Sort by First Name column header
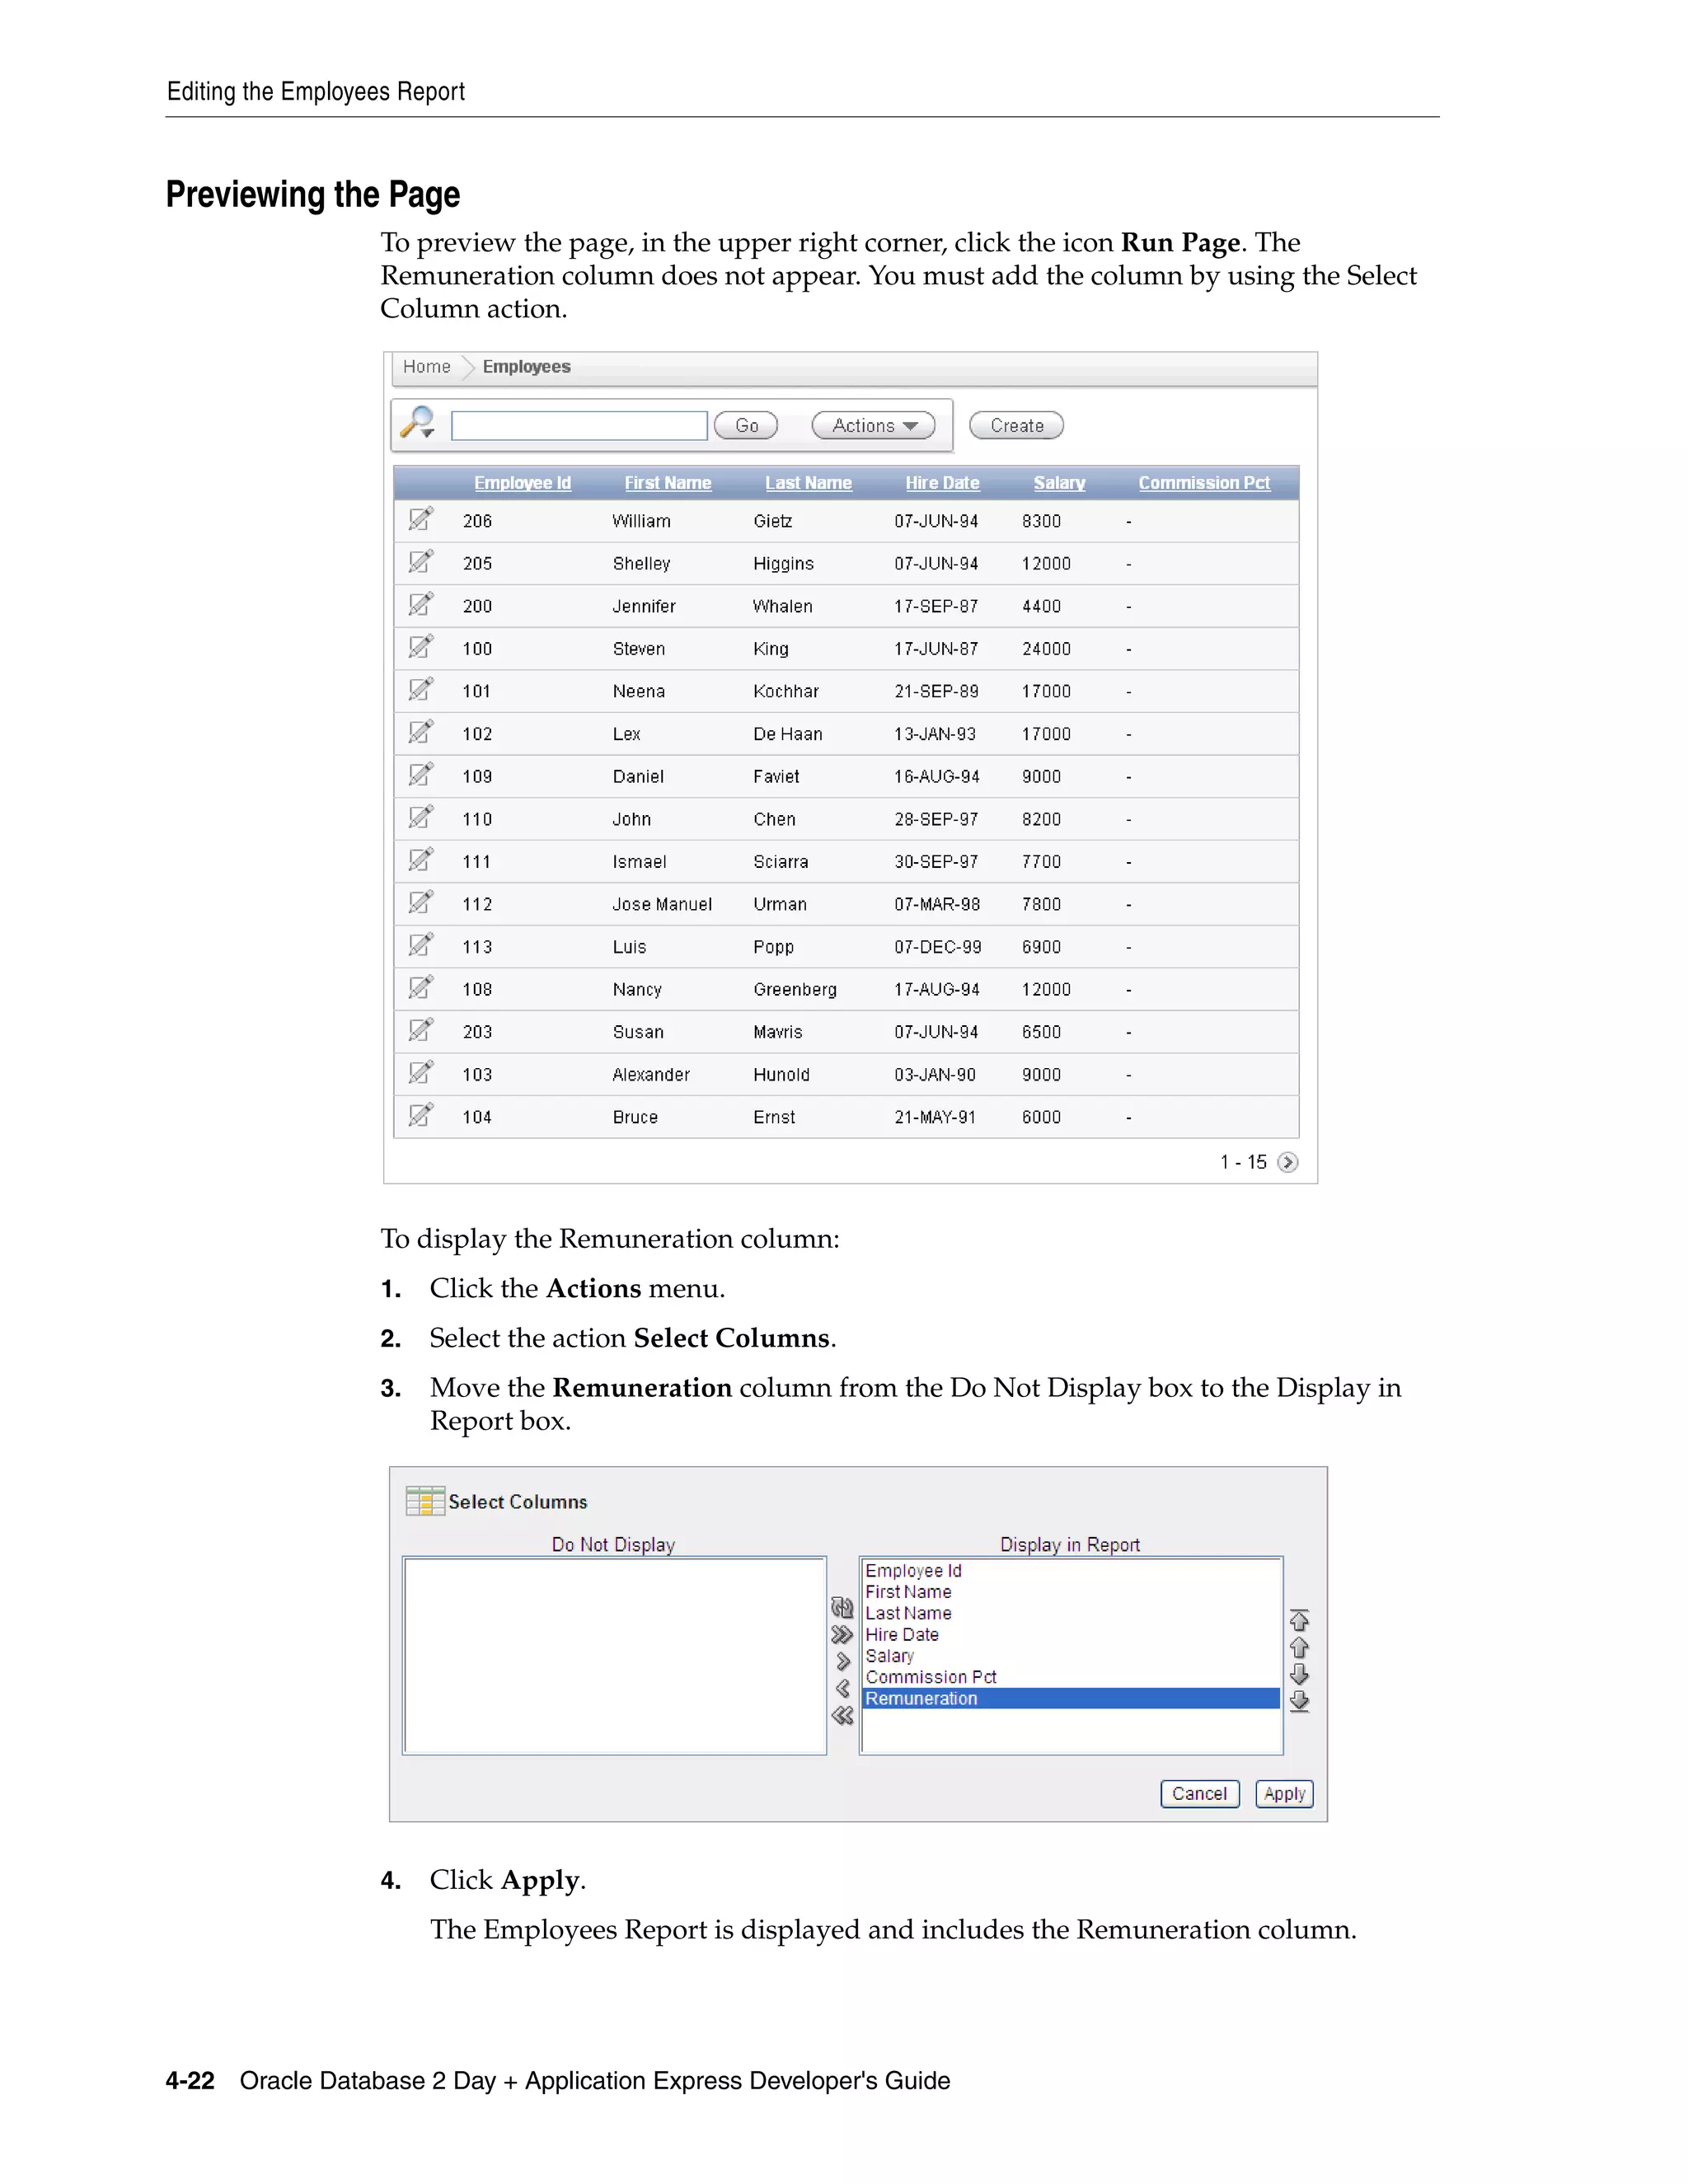Screen dimensions: 1688x2184 pyautogui.click(x=668, y=483)
